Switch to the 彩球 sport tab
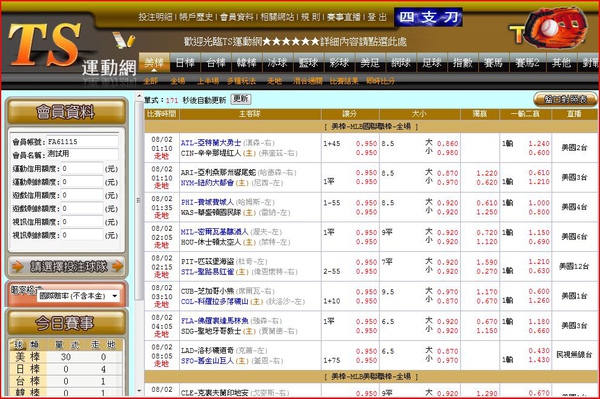The image size is (600, 399). (339, 62)
